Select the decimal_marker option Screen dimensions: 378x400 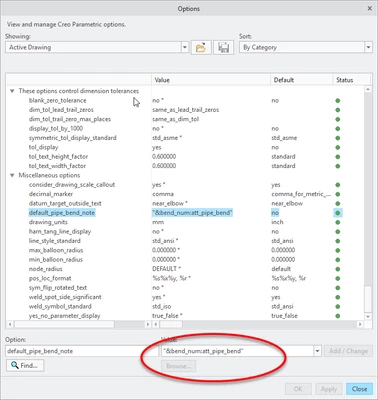[51, 194]
